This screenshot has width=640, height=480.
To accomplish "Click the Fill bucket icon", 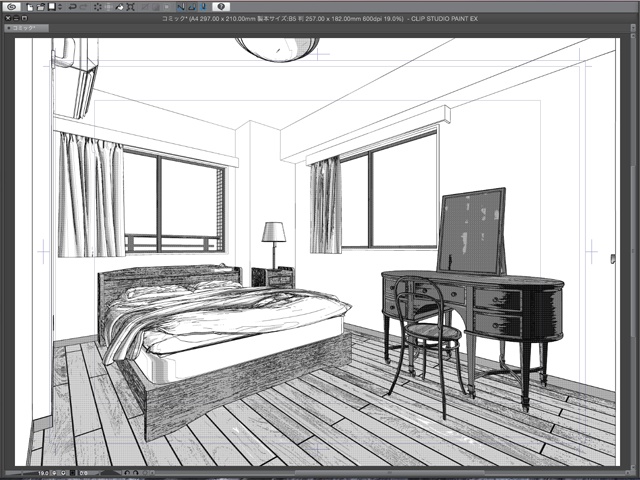I will pos(120,7).
